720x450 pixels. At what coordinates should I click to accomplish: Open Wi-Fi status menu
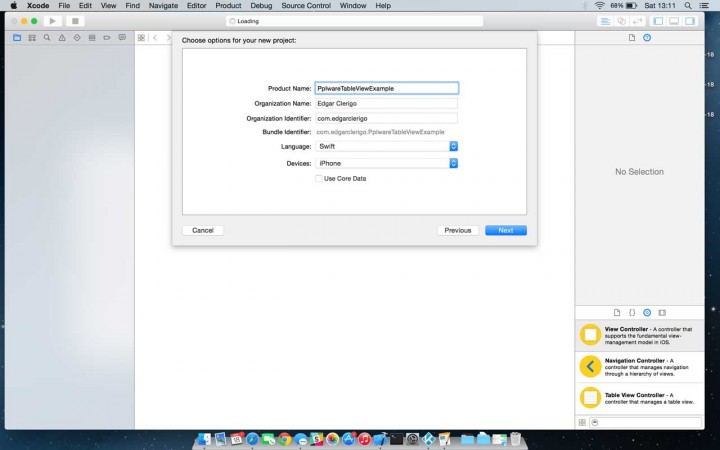tap(599, 6)
